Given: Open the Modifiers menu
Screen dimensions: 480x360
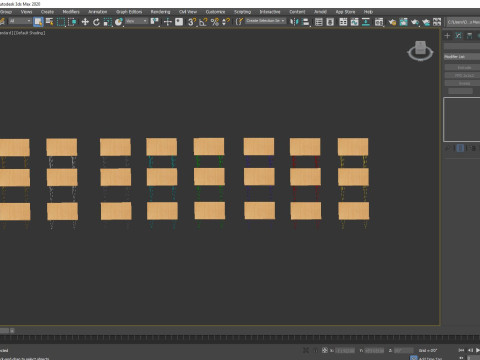Looking at the screenshot, I should click(71, 12).
